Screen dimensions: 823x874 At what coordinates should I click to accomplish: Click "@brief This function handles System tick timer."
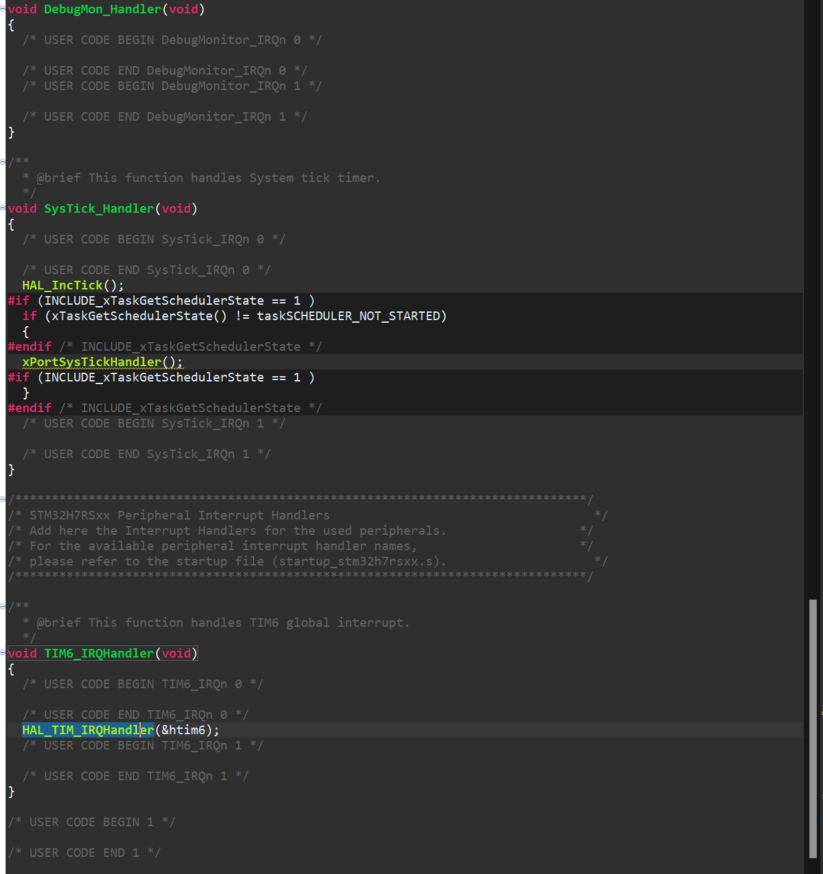point(208,178)
